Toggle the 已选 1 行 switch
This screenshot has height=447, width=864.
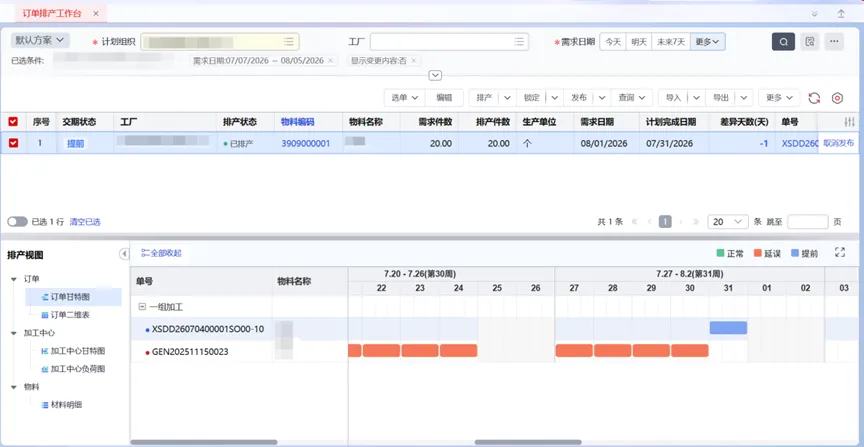[x=17, y=222]
